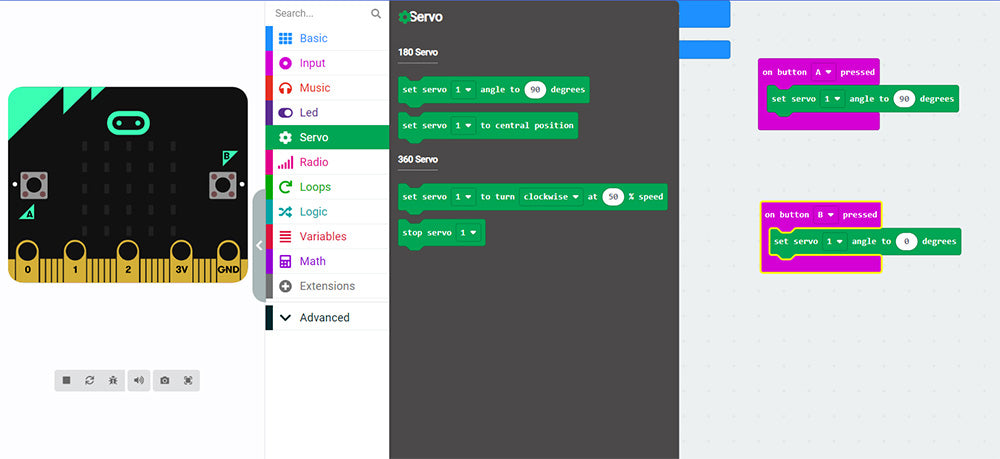Expand the Advanced toolbox section
The image size is (1000, 459).
pos(324,318)
